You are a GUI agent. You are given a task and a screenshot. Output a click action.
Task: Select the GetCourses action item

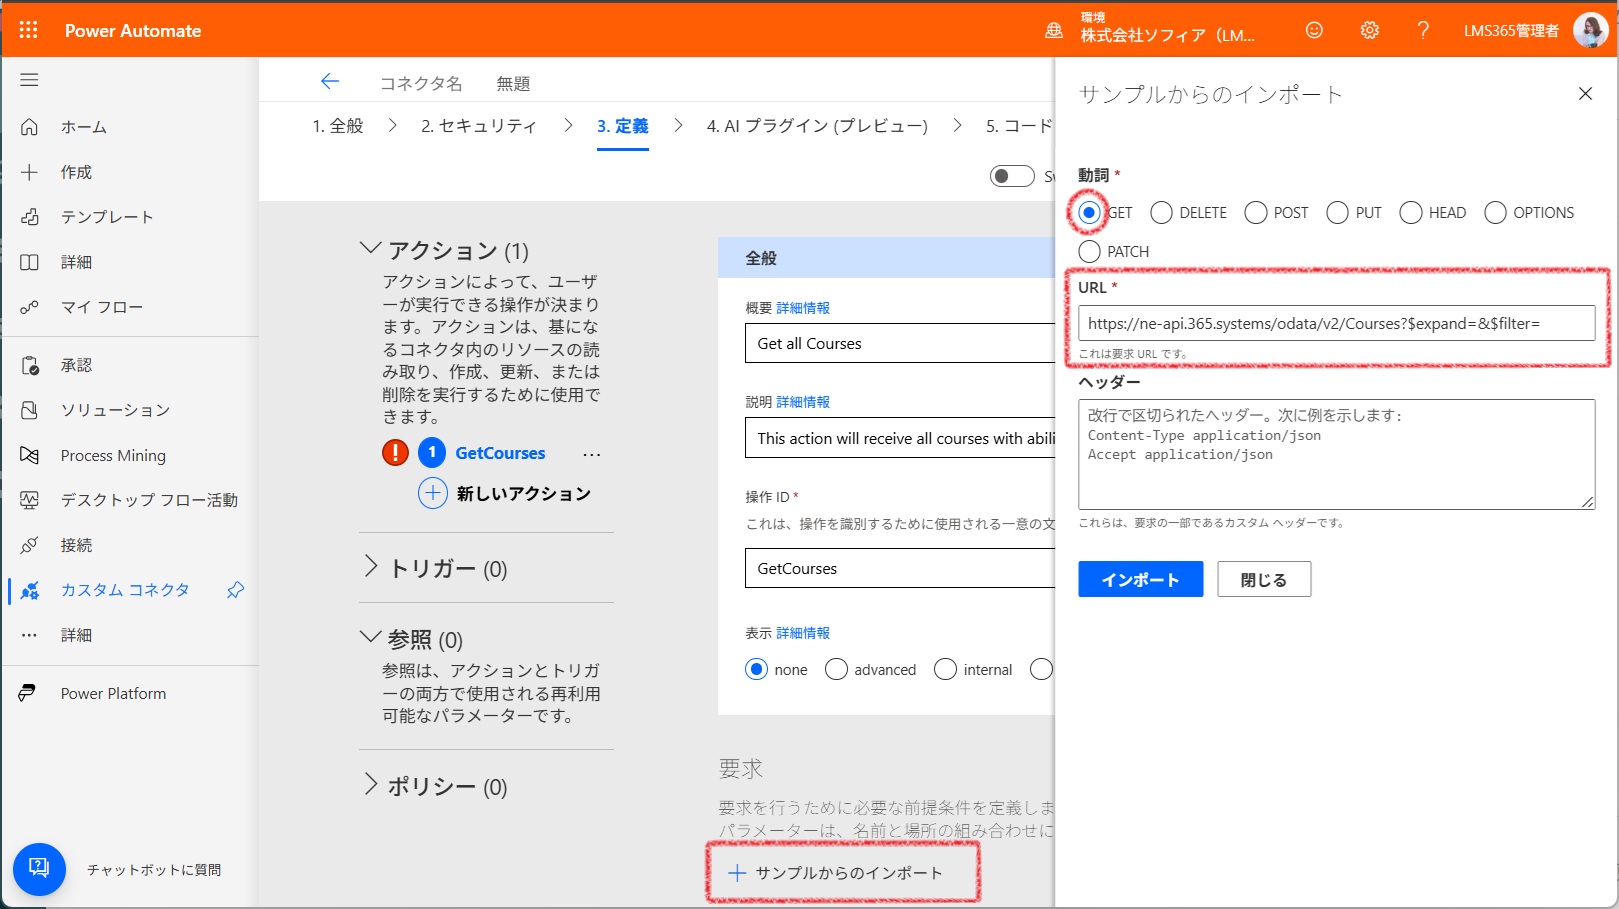(x=500, y=453)
